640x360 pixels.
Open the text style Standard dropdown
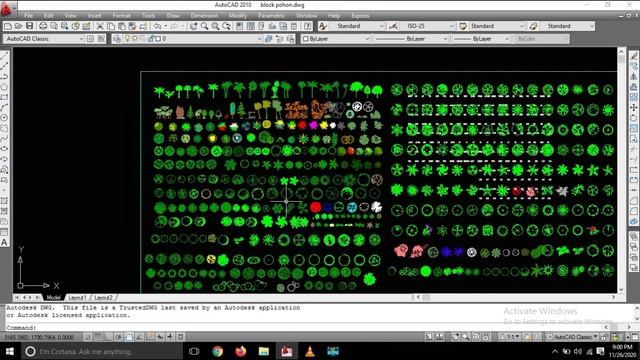coord(357,26)
